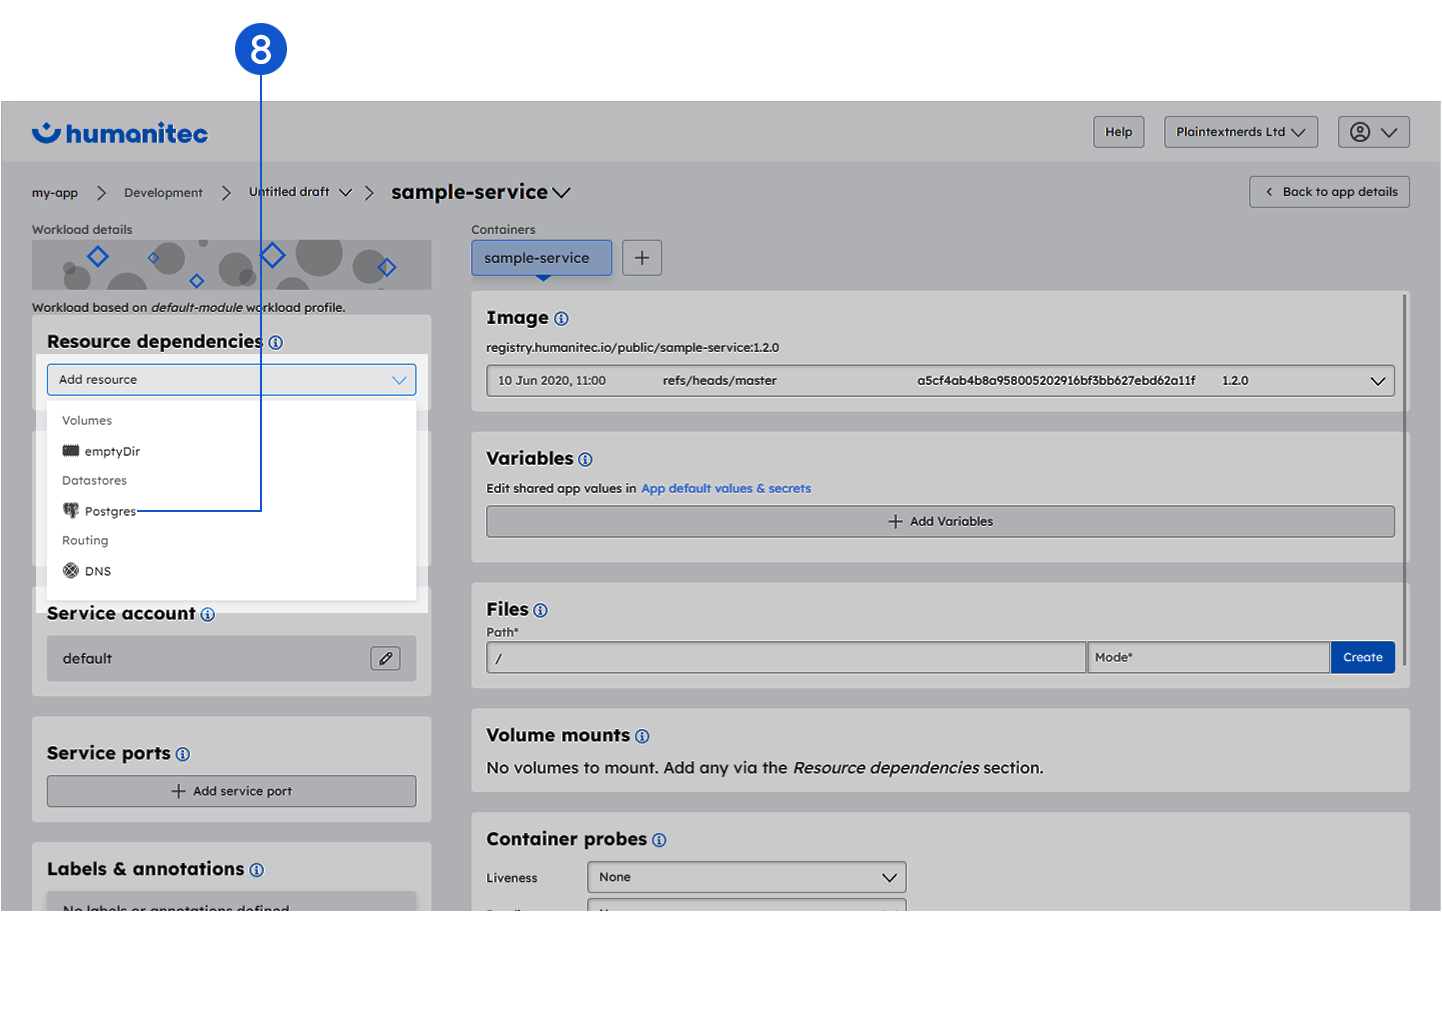Click the Datastores group header text
The image size is (1442, 1012).
tap(94, 481)
